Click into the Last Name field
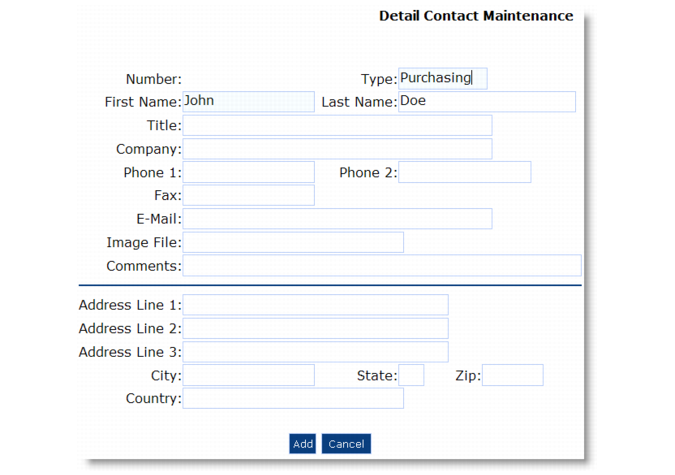The width and height of the screenshot is (675, 475). click(487, 102)
